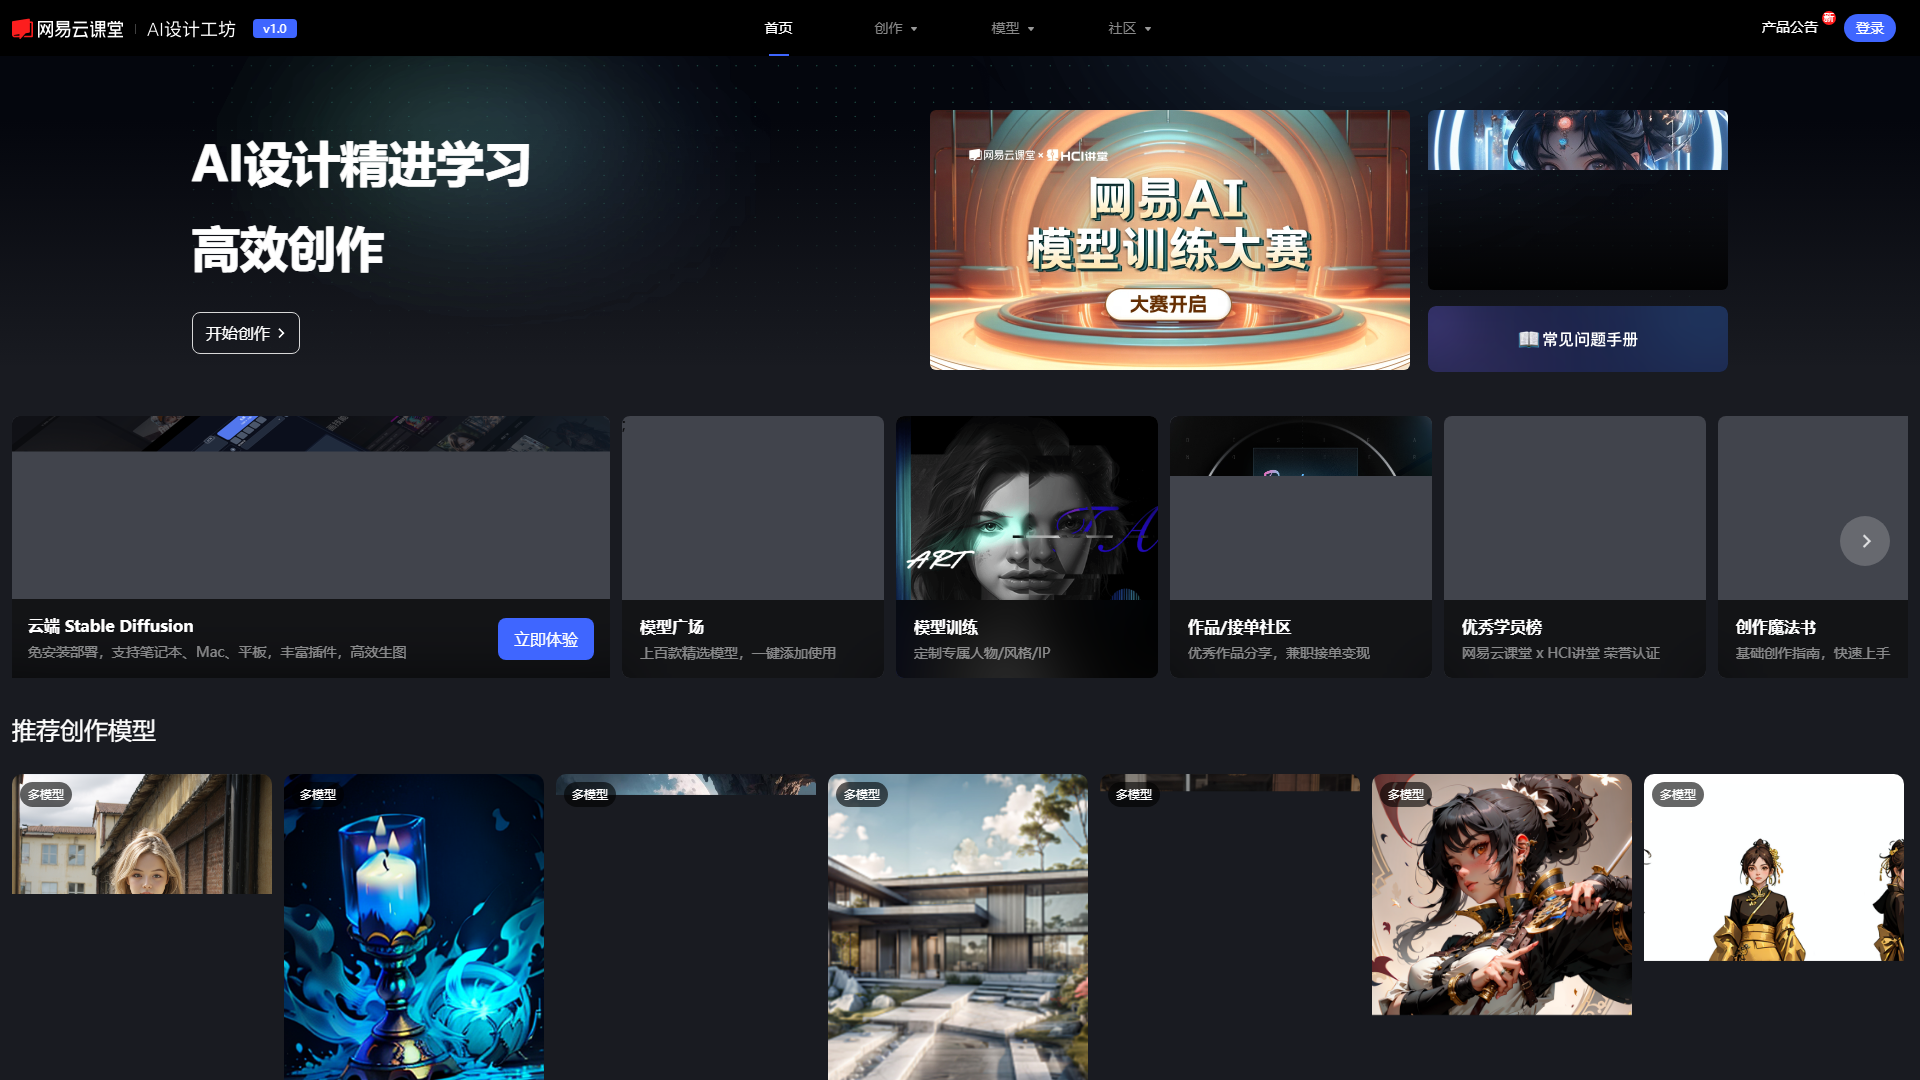1920x1080 pixels.
Task: Open the 模型 dropdown menu
Action: pos(1012,28)
